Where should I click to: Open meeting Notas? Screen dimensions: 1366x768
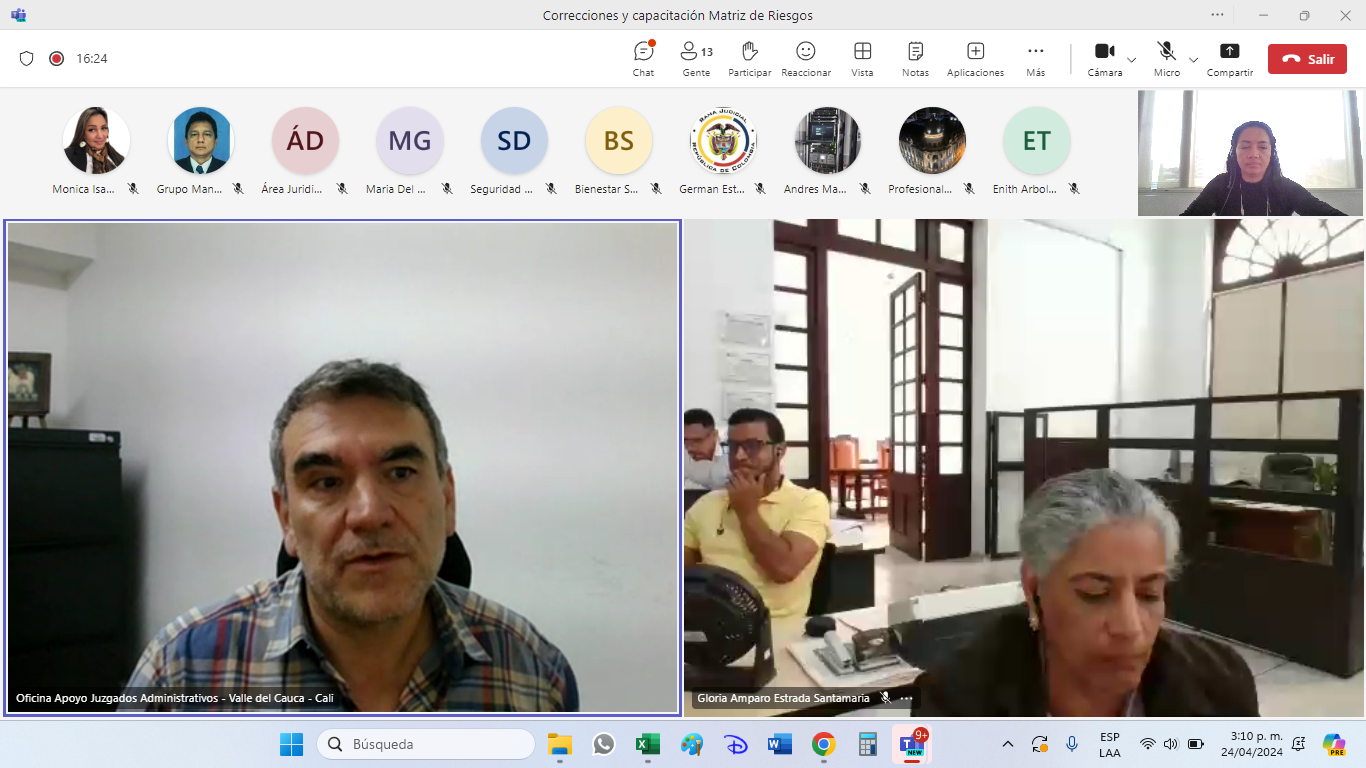[915, 58]
